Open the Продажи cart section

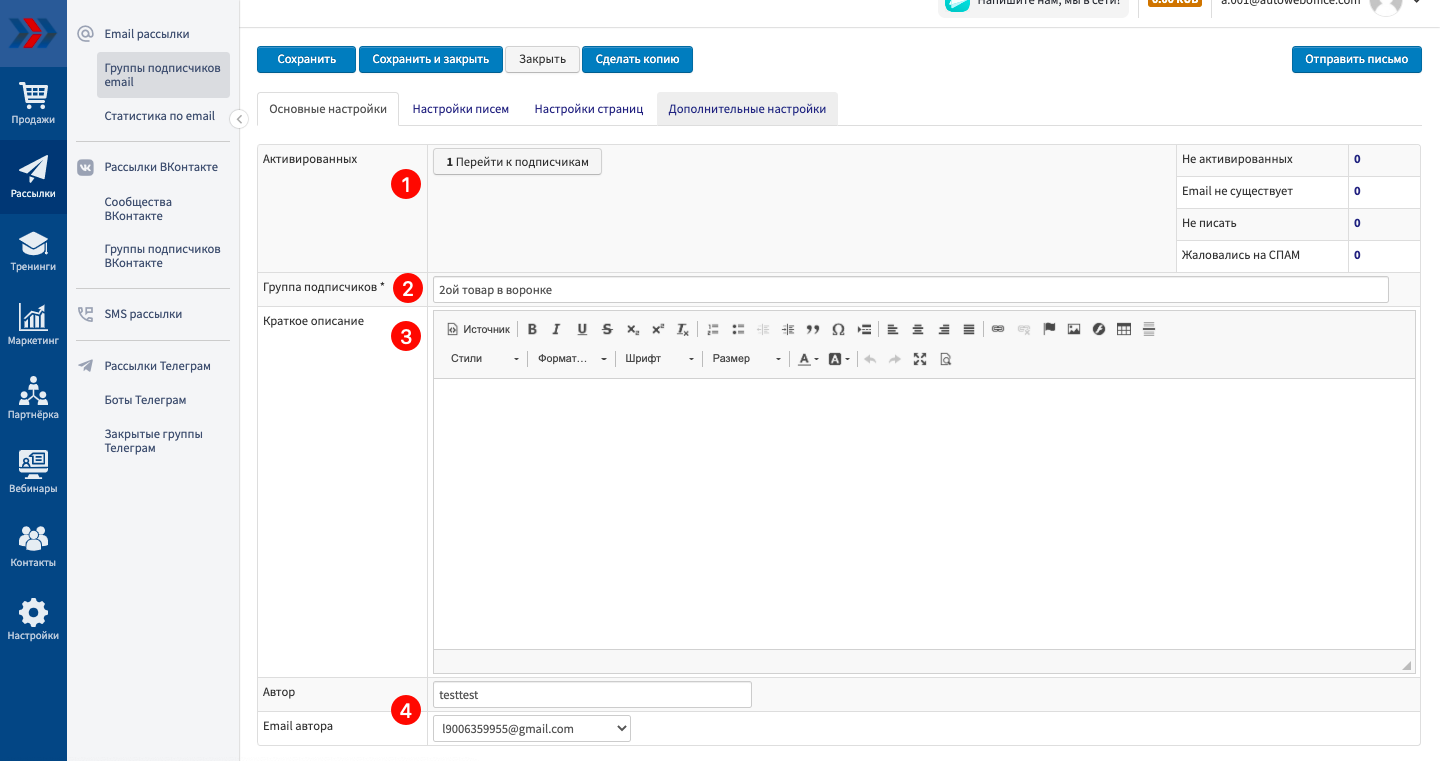[x=33, y=103]
